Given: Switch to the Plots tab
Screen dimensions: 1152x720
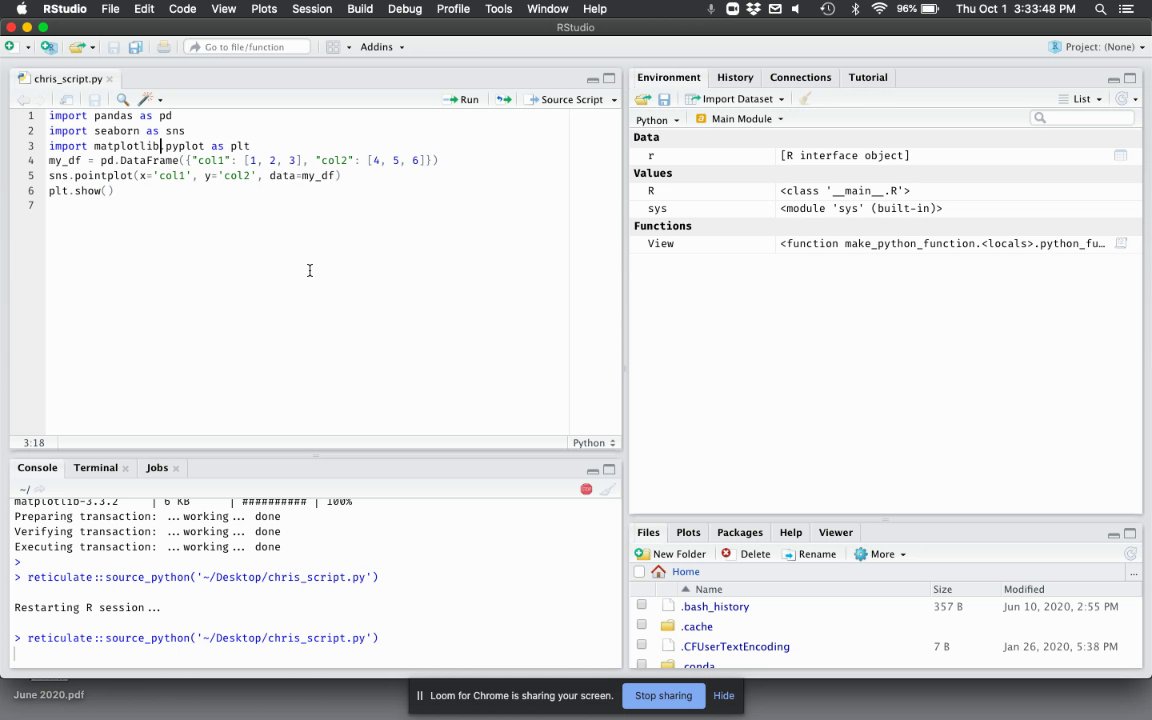Looking at the screenshot, I should [x=688, y=533].
